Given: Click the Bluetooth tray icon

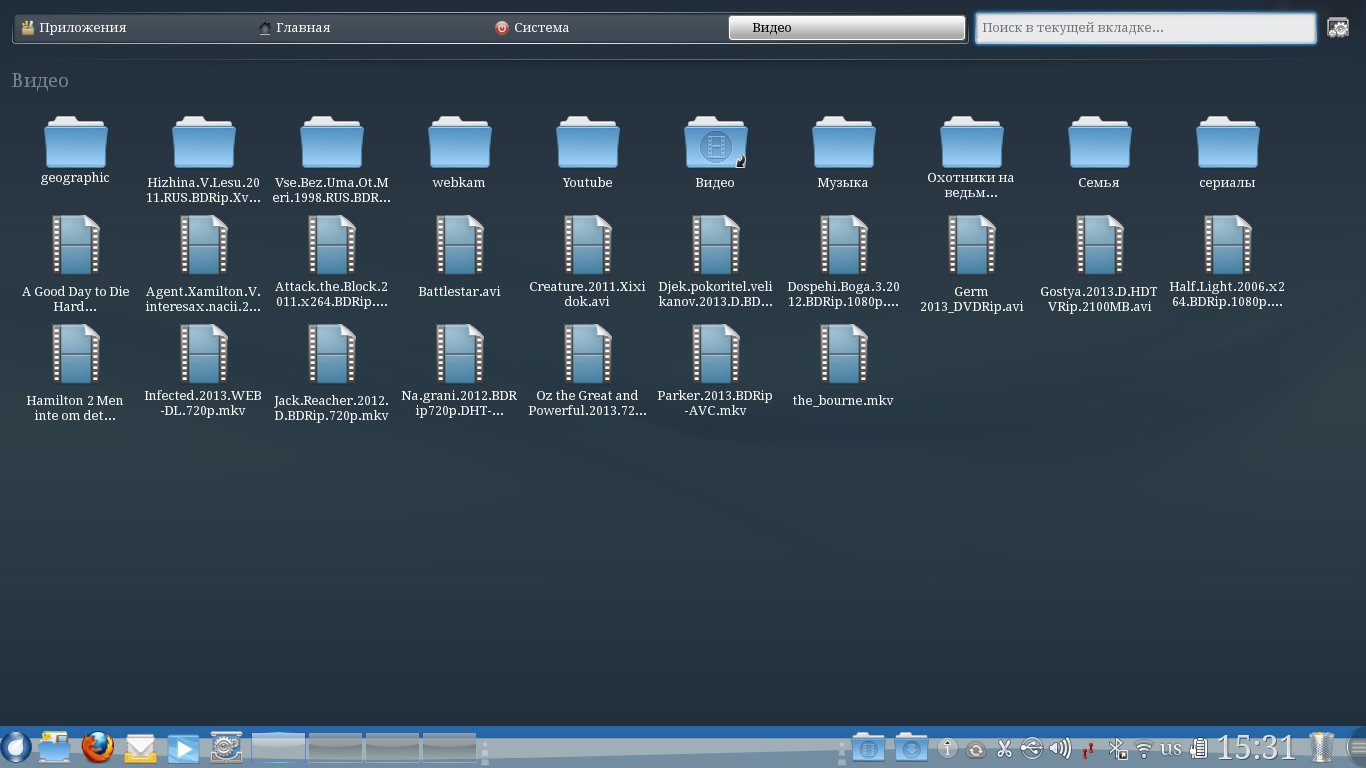Looking at the screenshot, I should click(1119, 748).
